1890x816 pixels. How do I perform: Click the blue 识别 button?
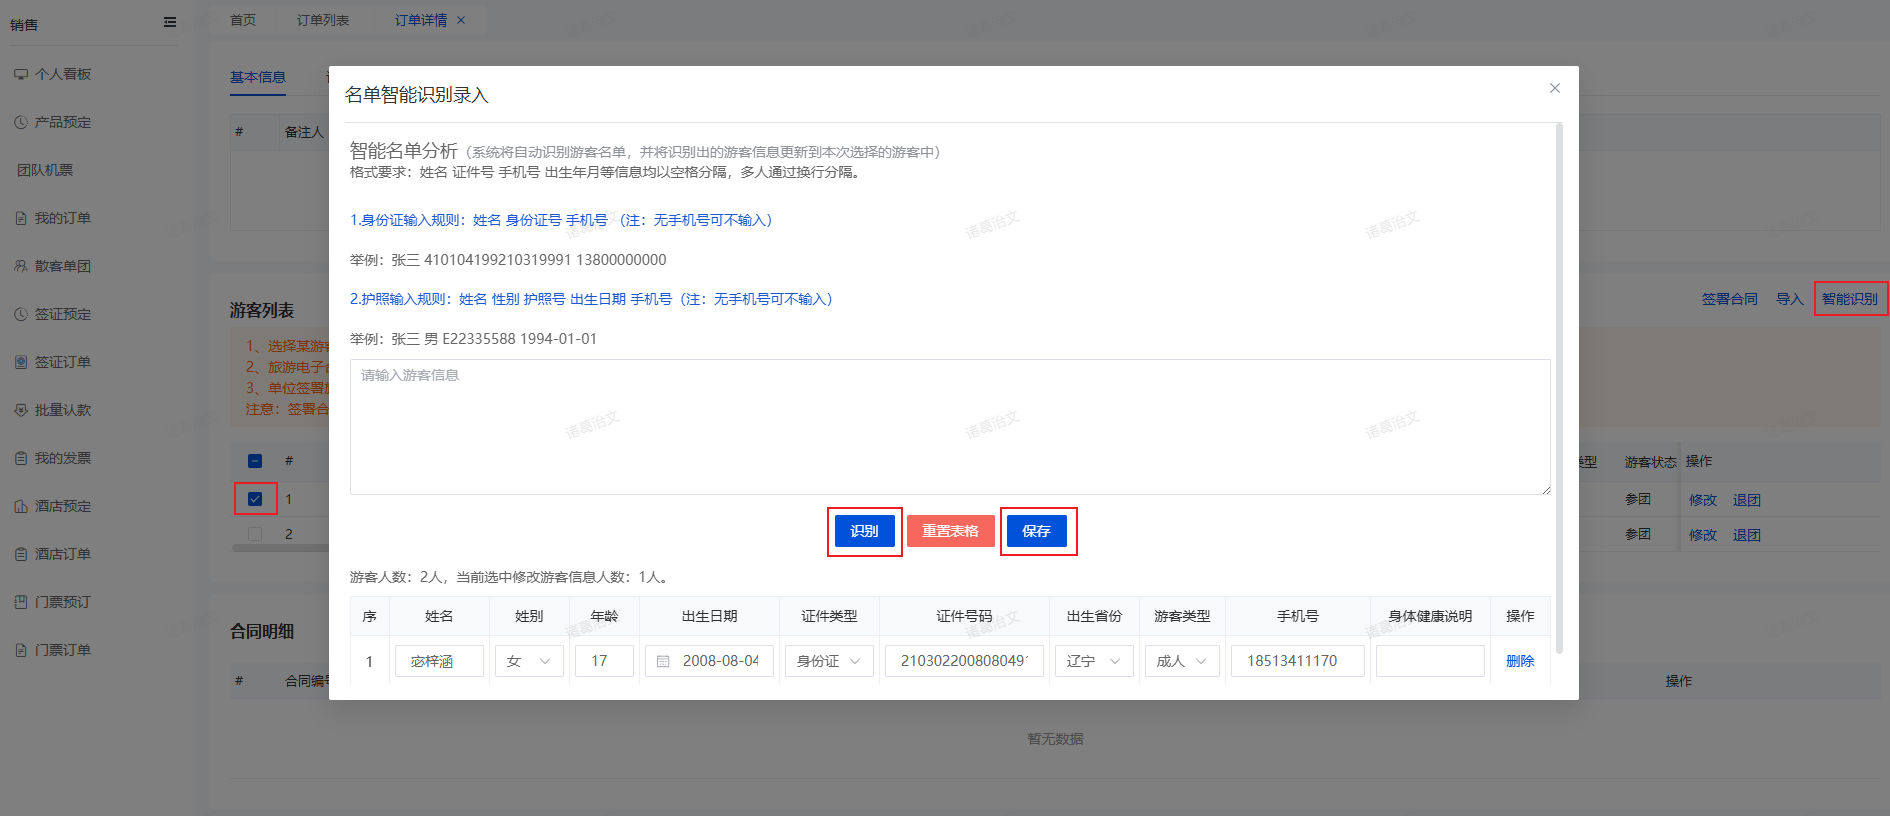point(864,531)
